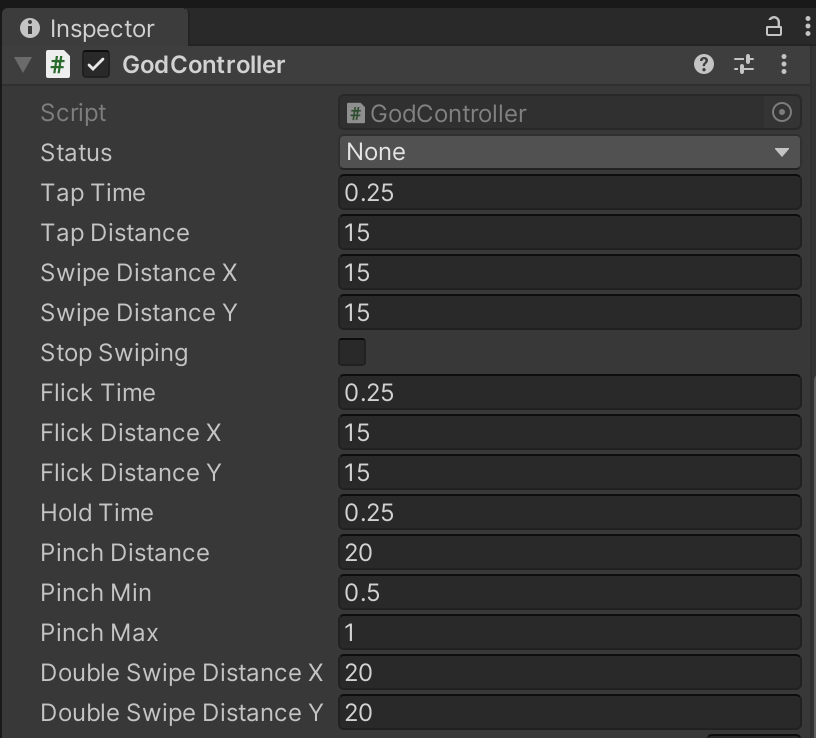
Task: Open GodController component options menu
Action: (784, 65)
